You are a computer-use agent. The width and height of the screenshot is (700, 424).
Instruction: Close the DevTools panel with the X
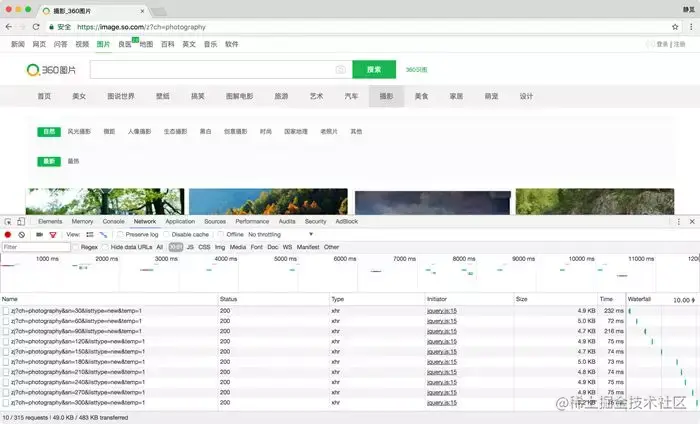(692, 221)
